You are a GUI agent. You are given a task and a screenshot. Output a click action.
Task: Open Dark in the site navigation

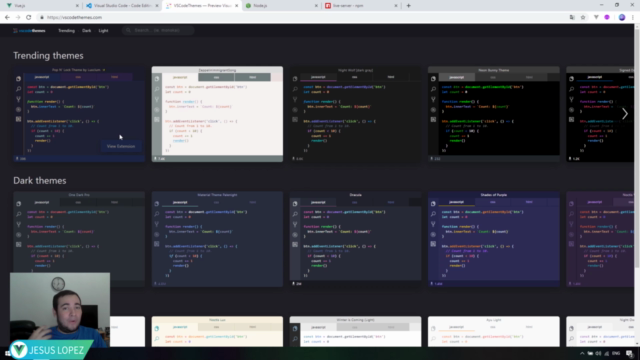tap(87, 31)
